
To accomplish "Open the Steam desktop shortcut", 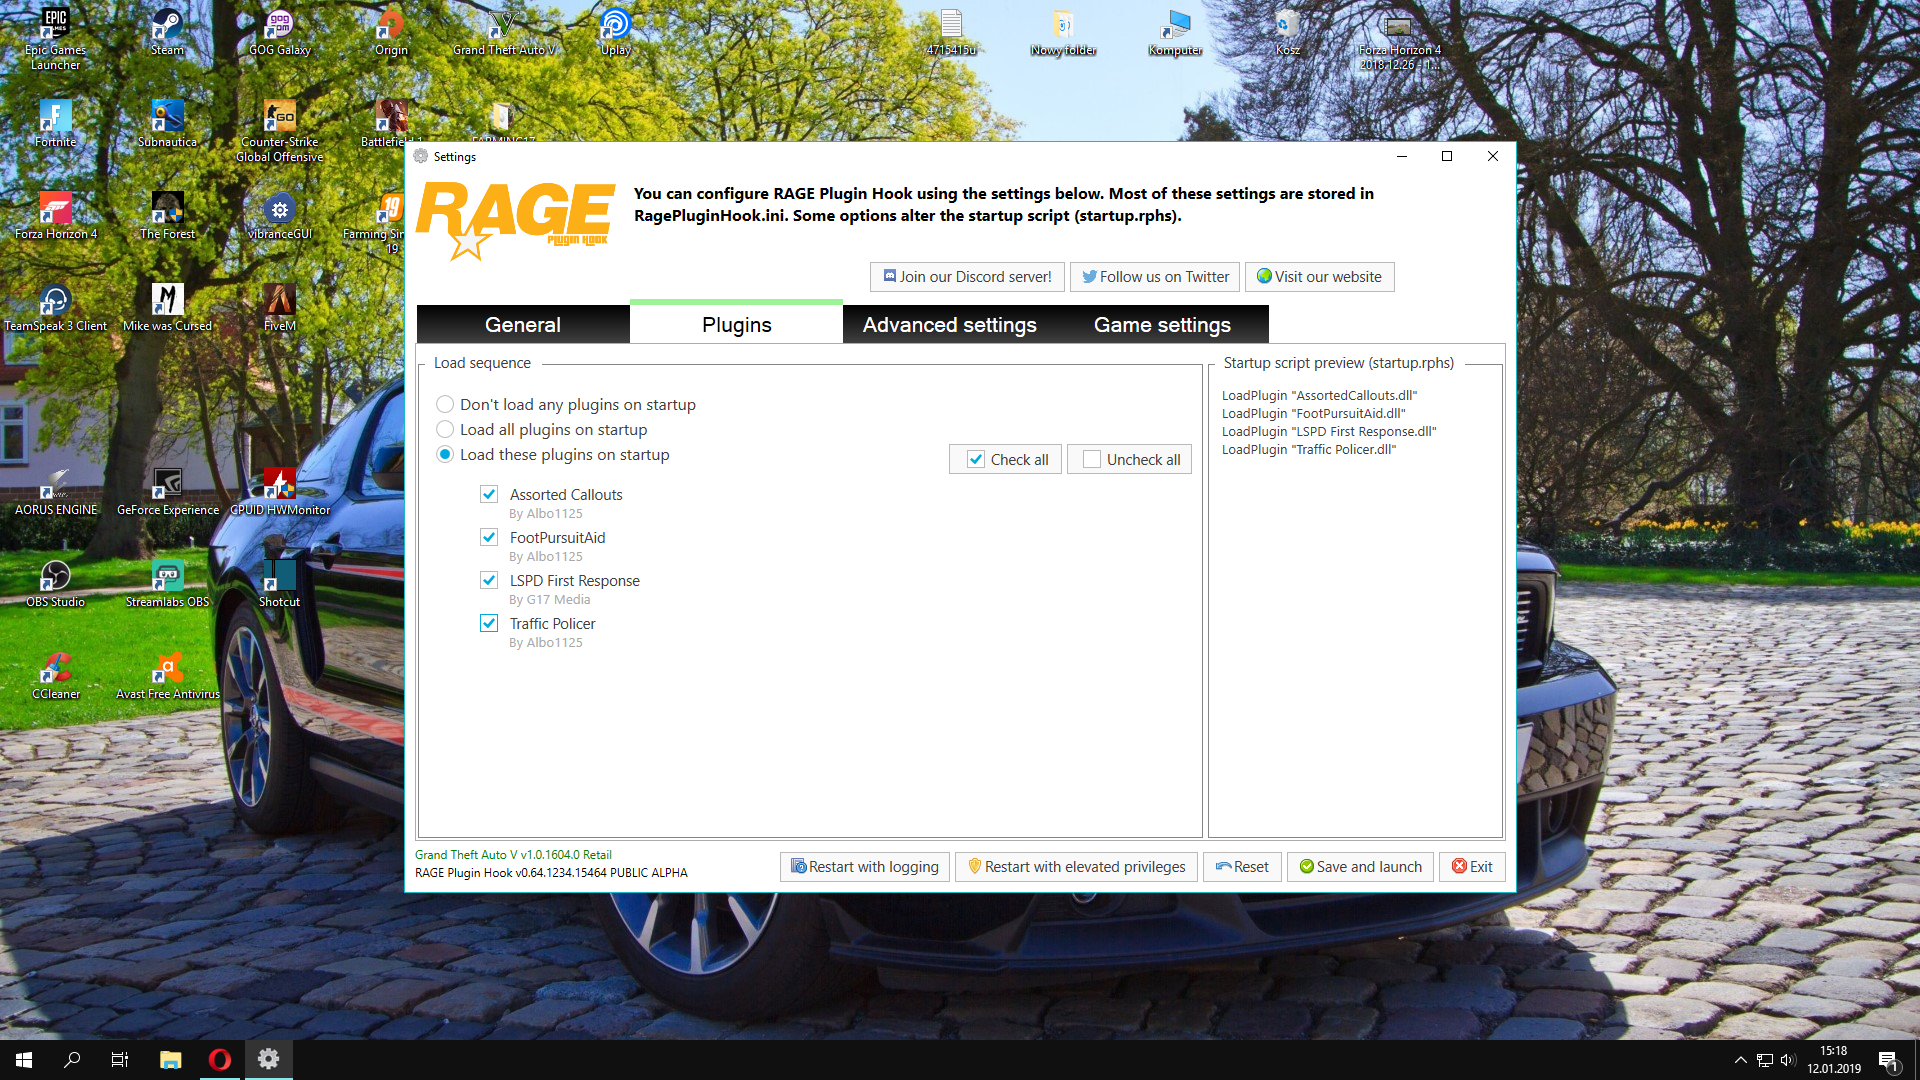I will coord(167,30).
